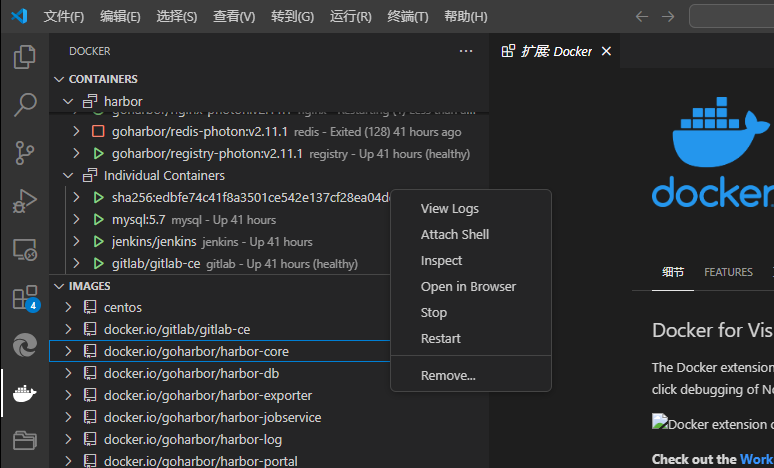This screenshot has width=774, height=468.
Task: Expand the registry-photon container row
Action: click(x=76, y=154)
